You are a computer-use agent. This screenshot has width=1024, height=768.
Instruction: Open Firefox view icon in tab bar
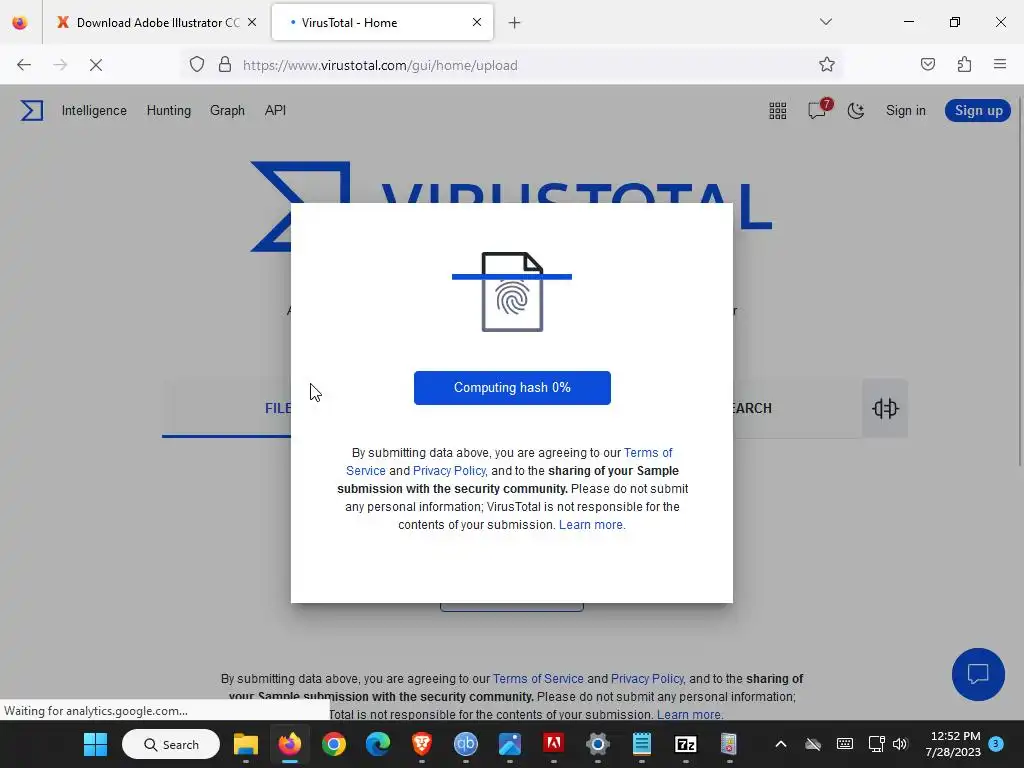[20, 22]
